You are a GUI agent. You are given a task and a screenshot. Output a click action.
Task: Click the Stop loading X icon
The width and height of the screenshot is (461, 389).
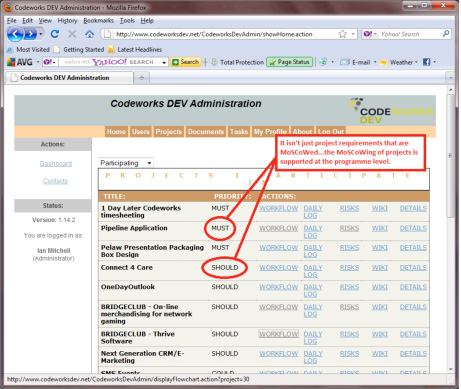coord(72,34)
